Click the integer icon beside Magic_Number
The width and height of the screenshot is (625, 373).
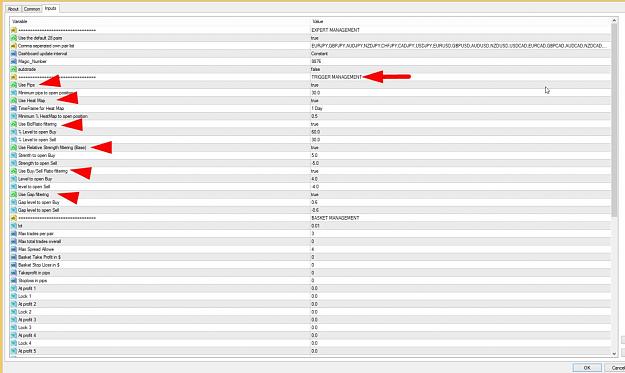click(x=14, y=61)
